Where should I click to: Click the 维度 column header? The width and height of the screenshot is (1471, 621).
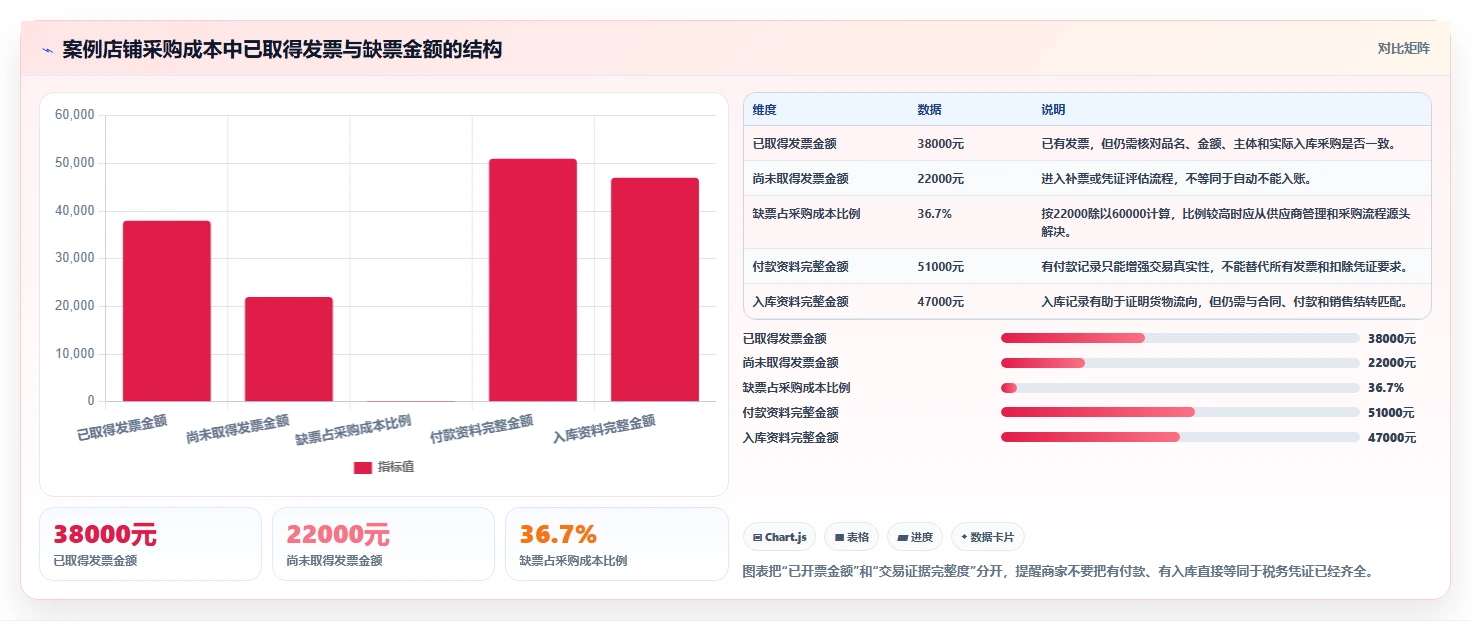tap(765, 110)
